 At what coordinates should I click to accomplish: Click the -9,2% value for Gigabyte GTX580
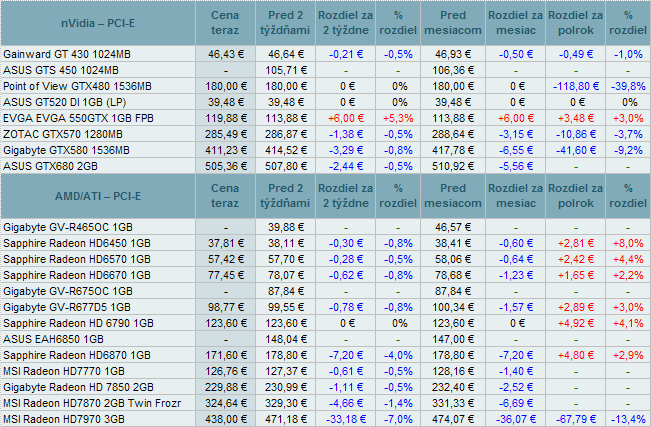click(x=628, y=150)
